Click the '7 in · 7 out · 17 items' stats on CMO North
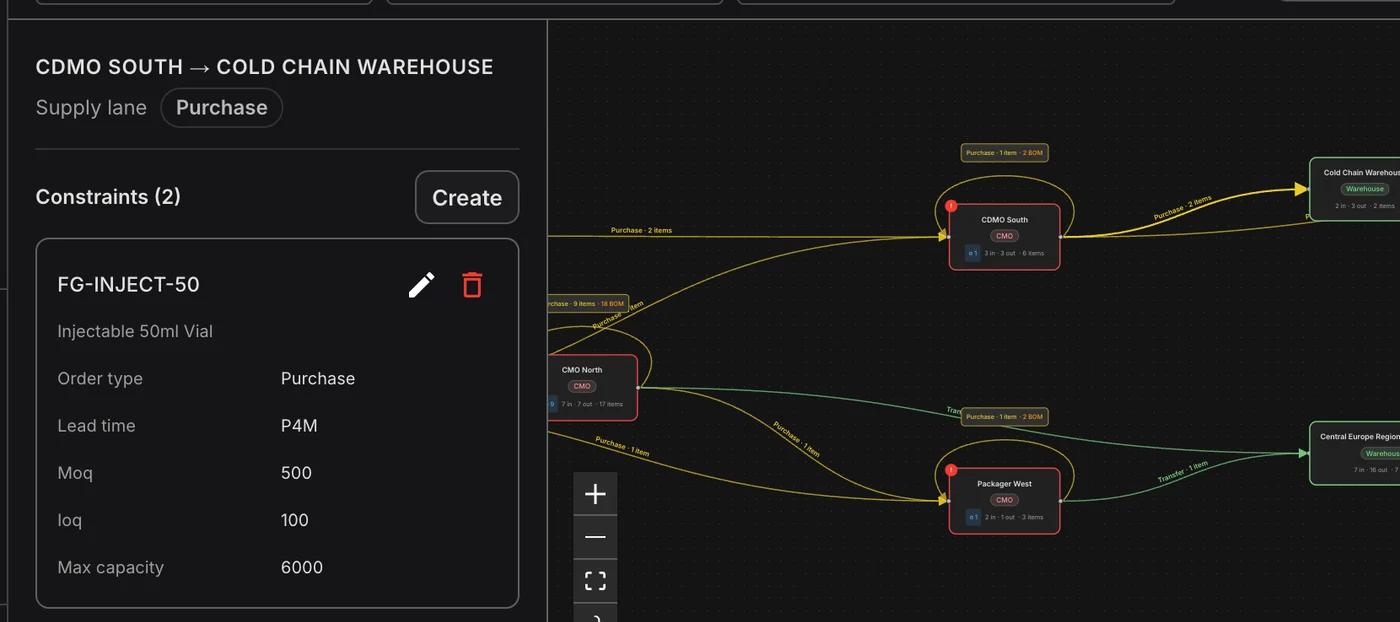Viewport: 1400px width, 622px height. click(x=592, y=405)
